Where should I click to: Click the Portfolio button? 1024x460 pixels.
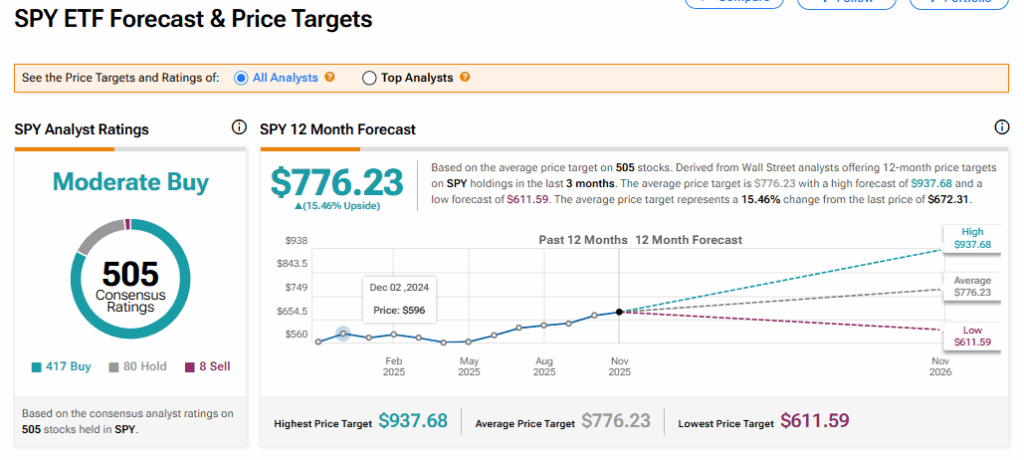[x=958, y=3]
